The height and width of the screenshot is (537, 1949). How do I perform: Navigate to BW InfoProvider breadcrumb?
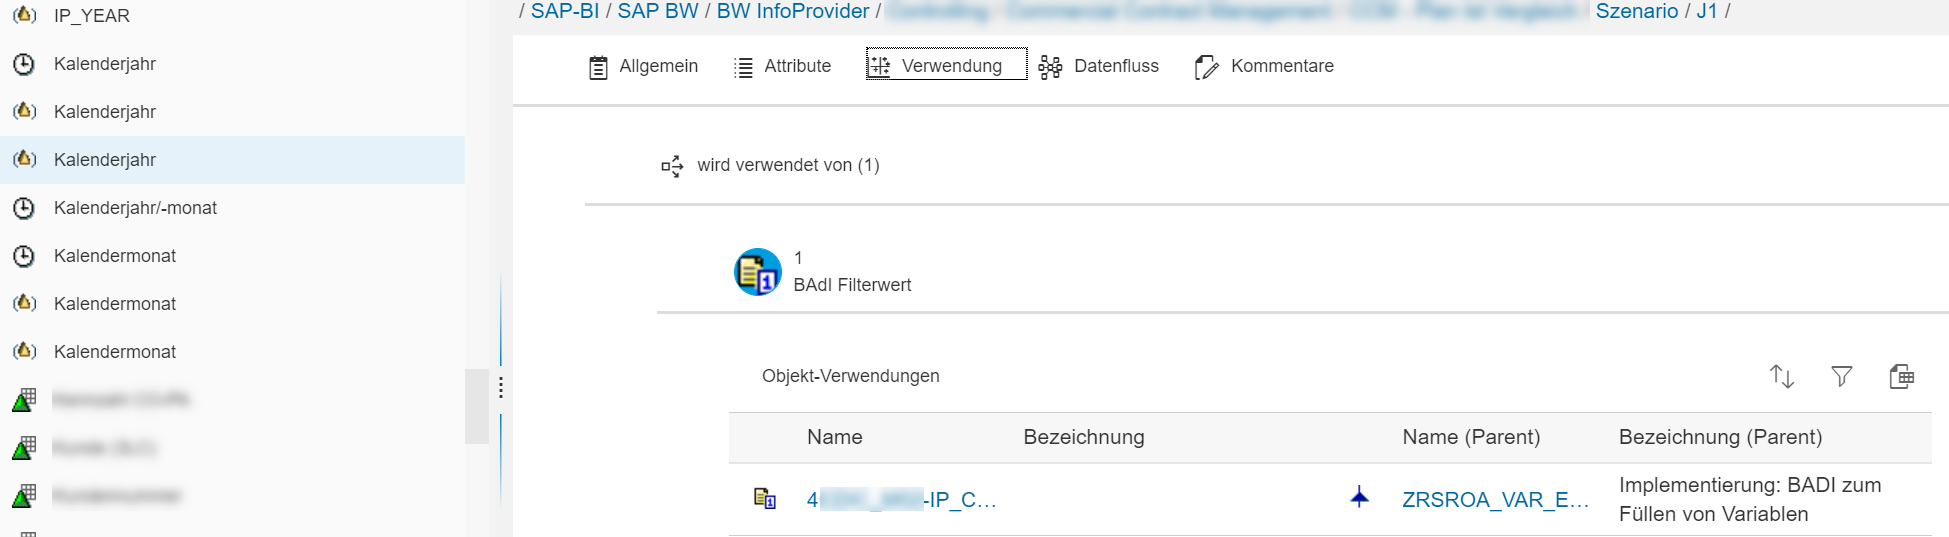793,11
